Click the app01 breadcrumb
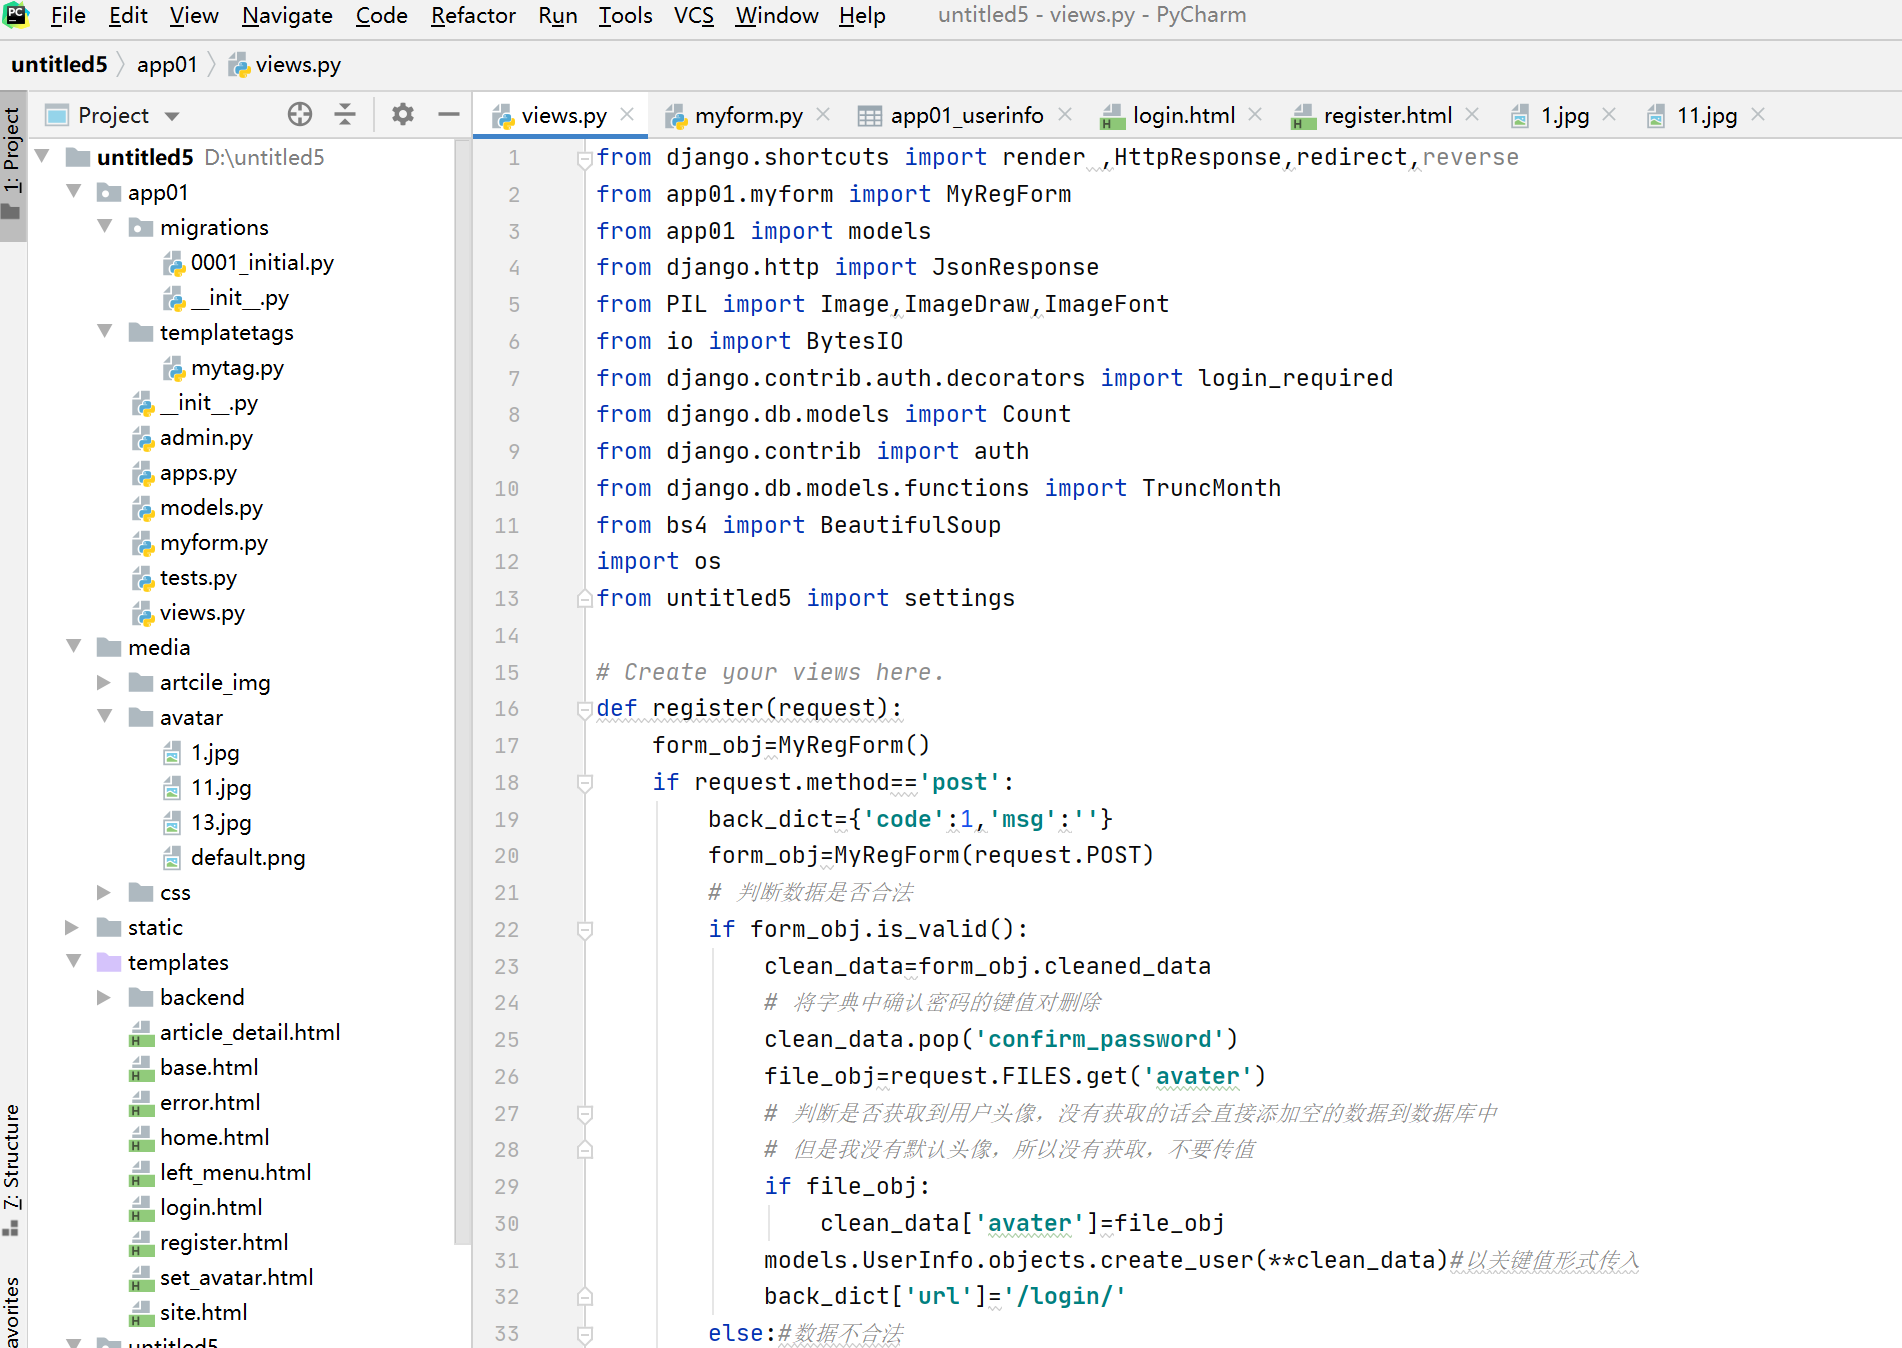This screenshot has width=1902, height=1348. click(167, 65)
